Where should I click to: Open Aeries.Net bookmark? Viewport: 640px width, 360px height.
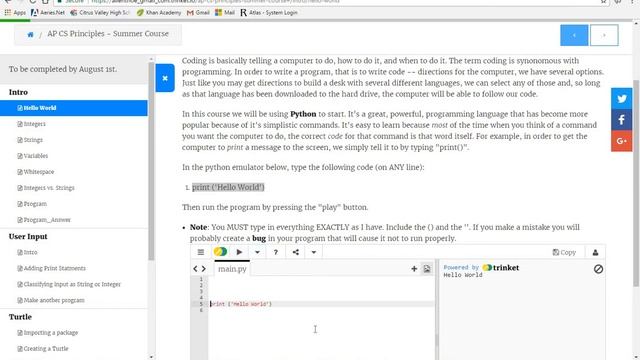[48, 13]
